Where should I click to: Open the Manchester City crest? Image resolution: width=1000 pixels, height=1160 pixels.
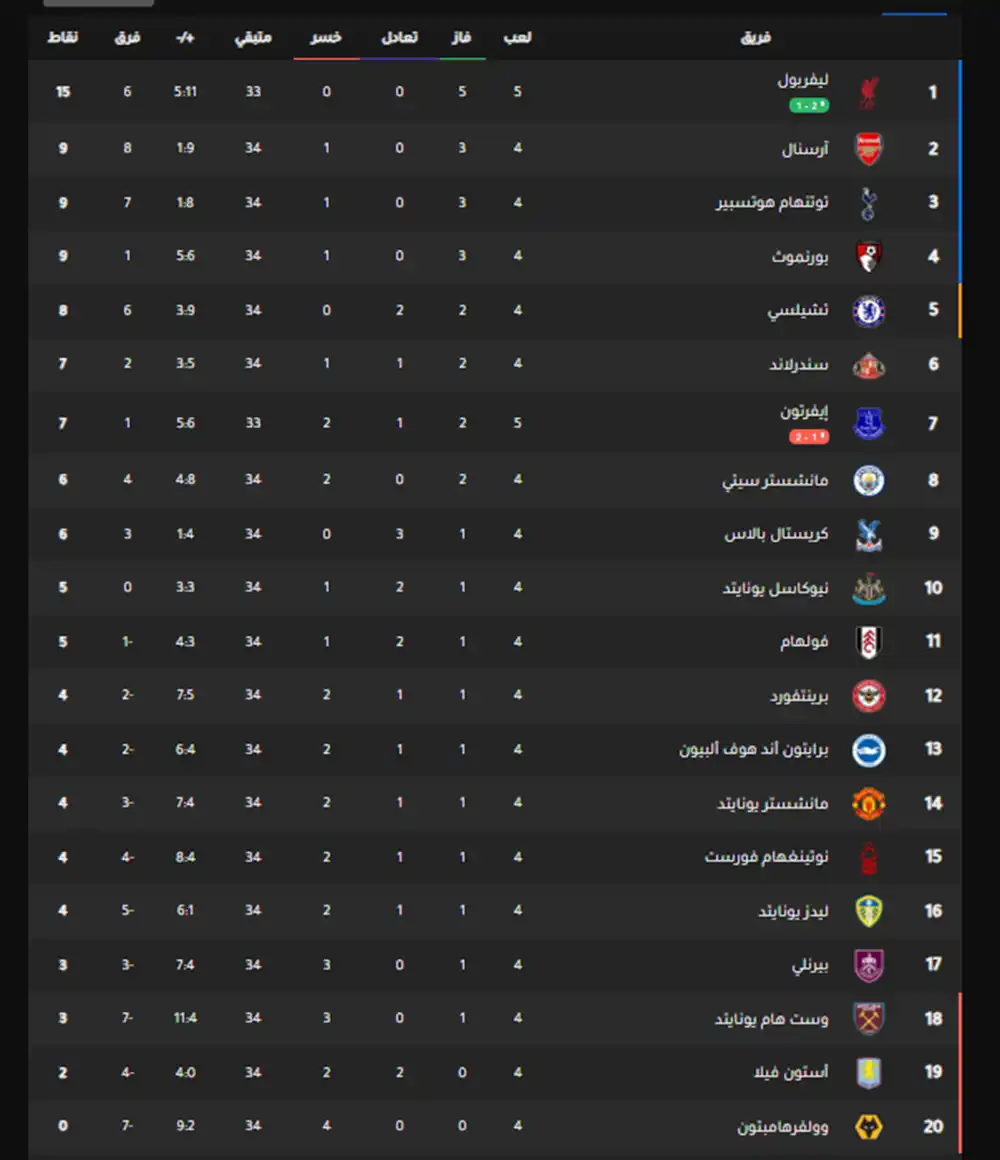868,481
